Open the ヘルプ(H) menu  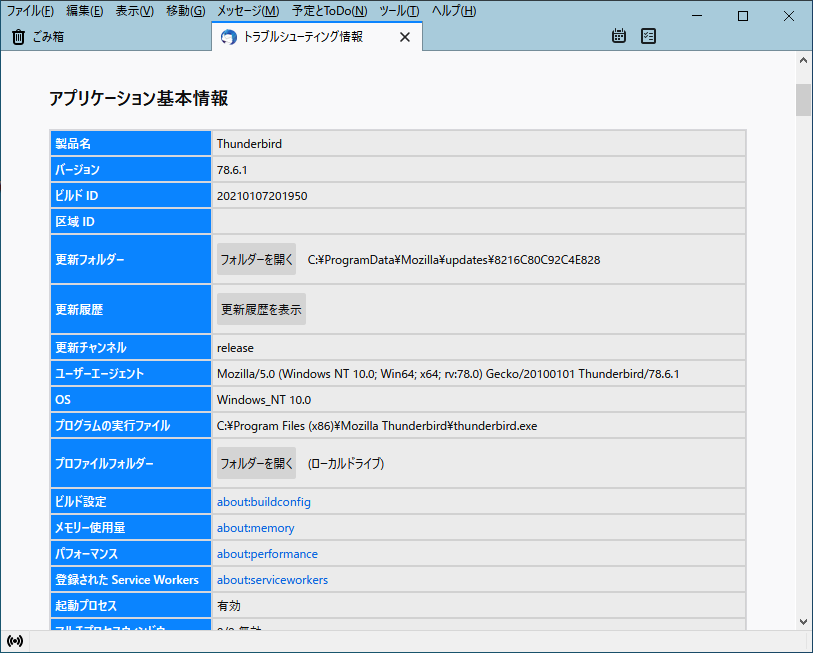click(454, 11)
